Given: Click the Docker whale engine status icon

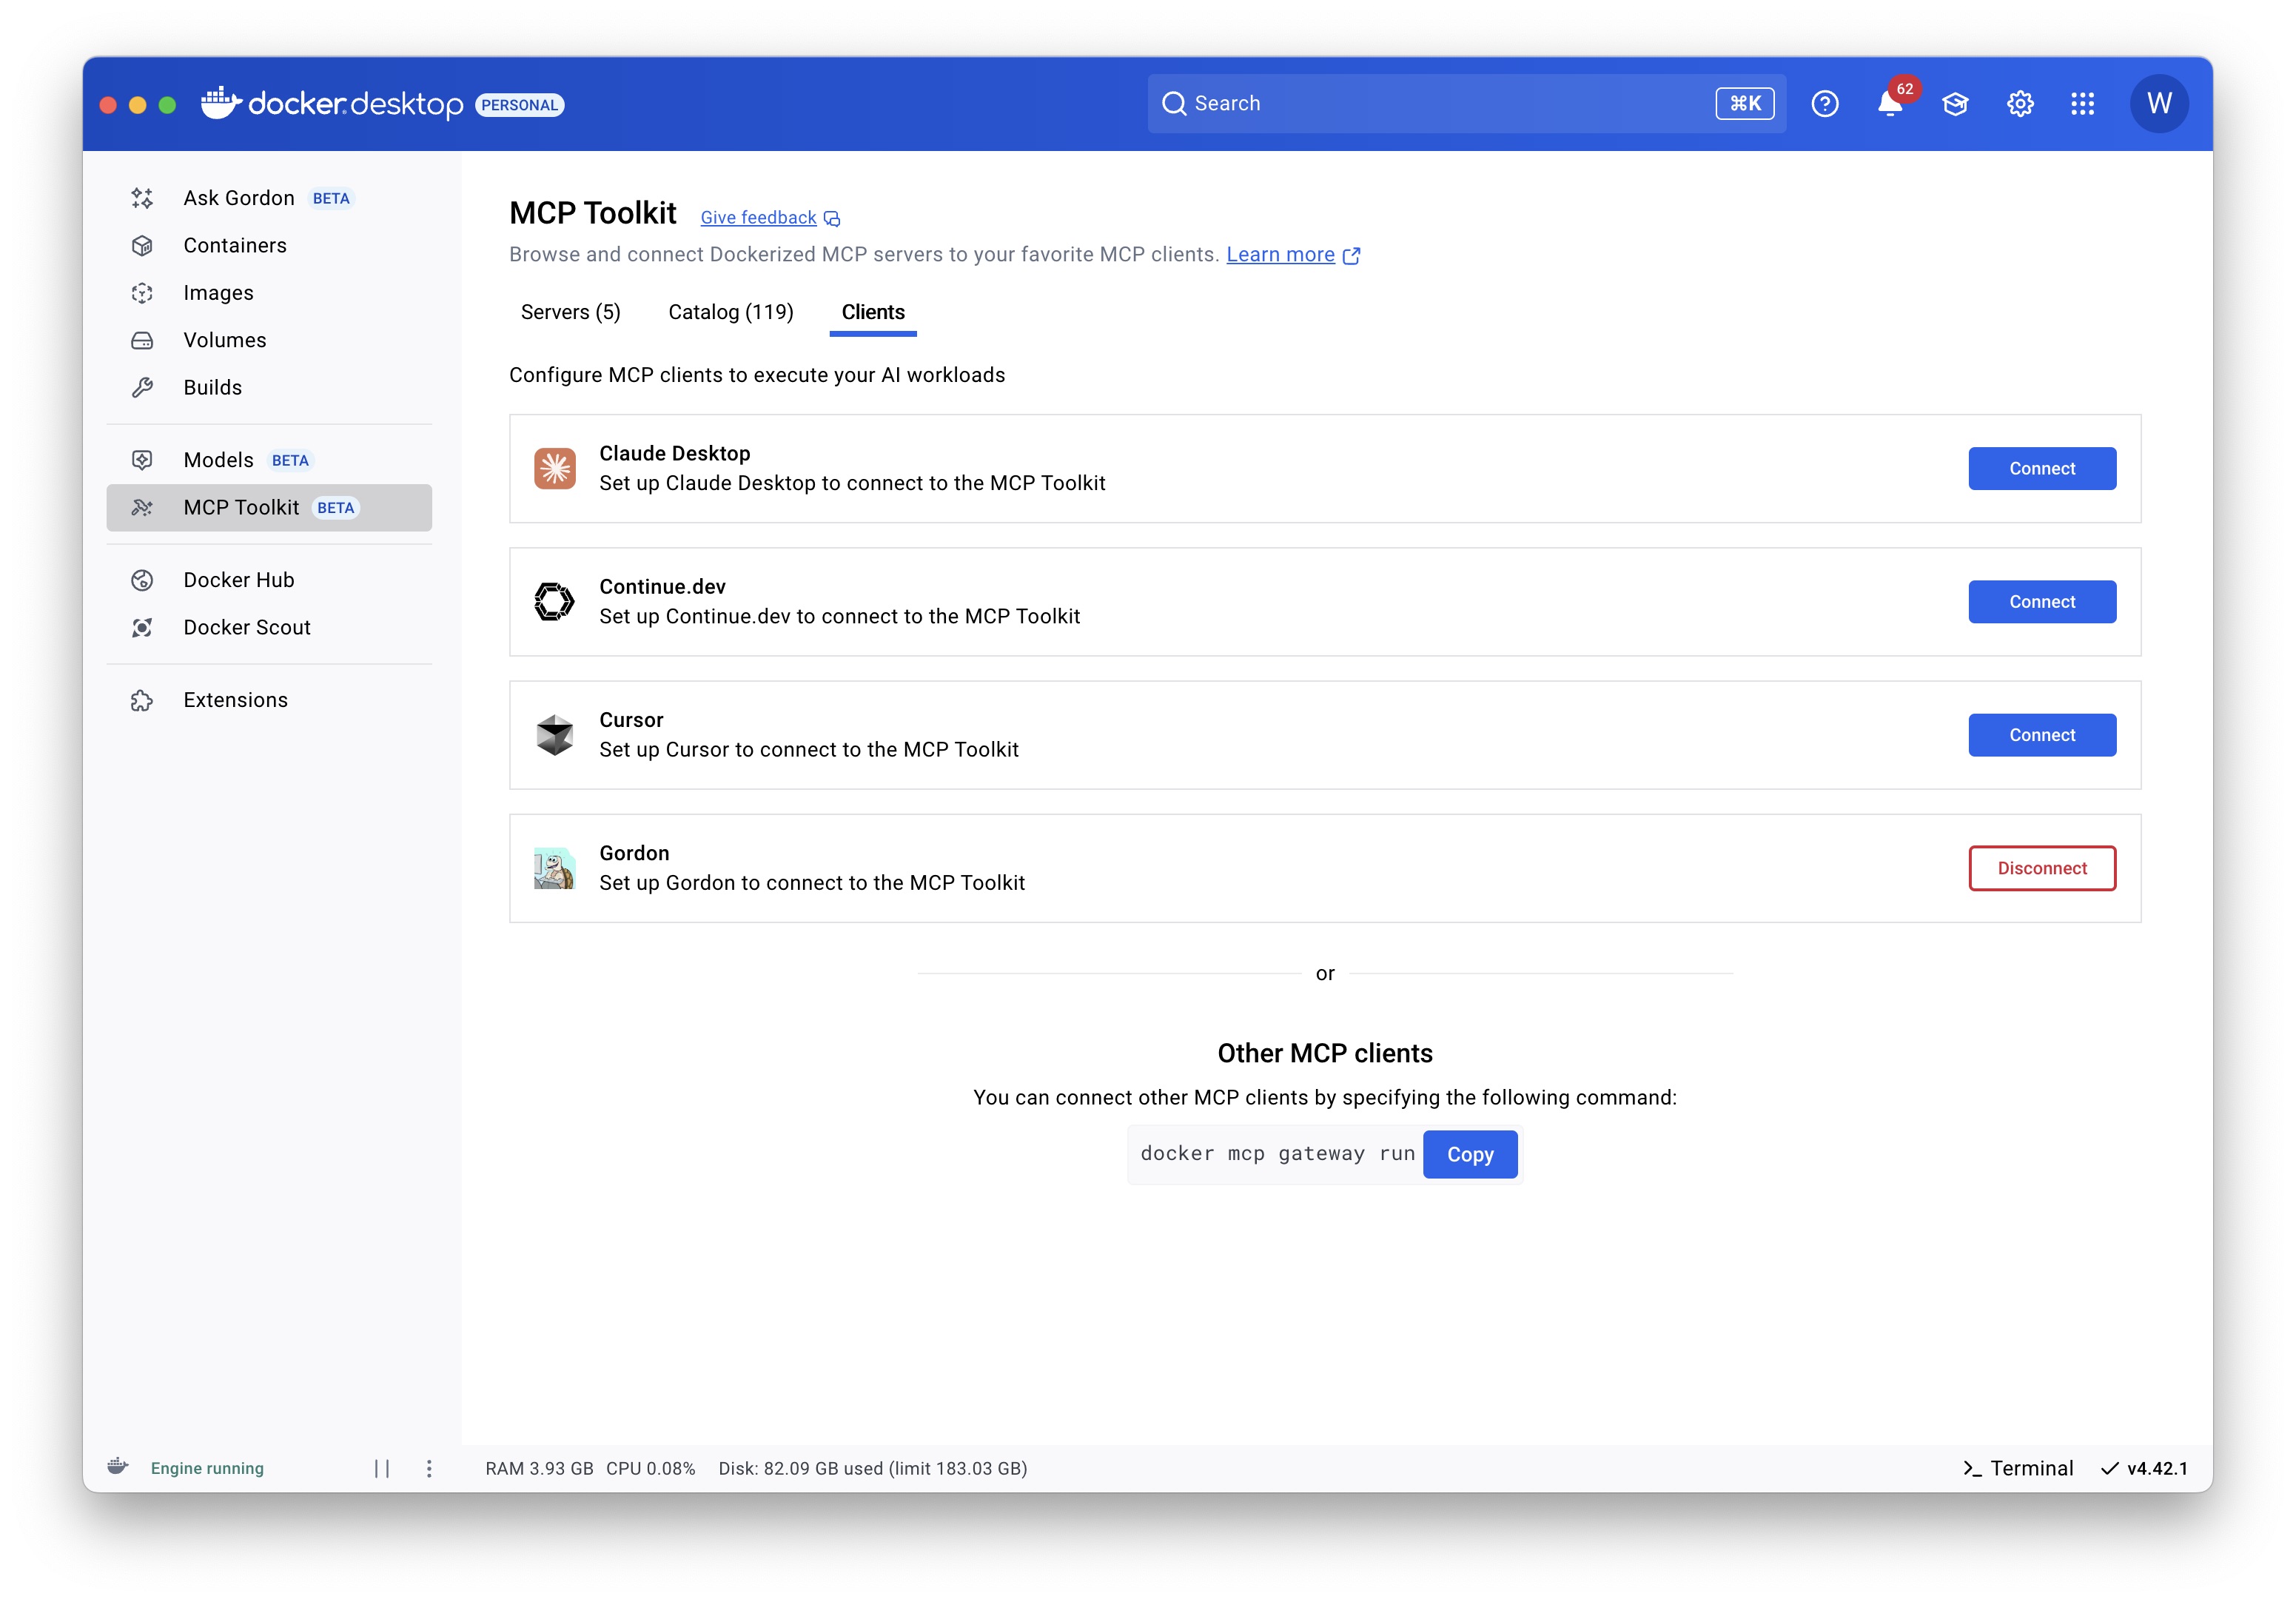Looking at the screenshot, I should 118,1467.
